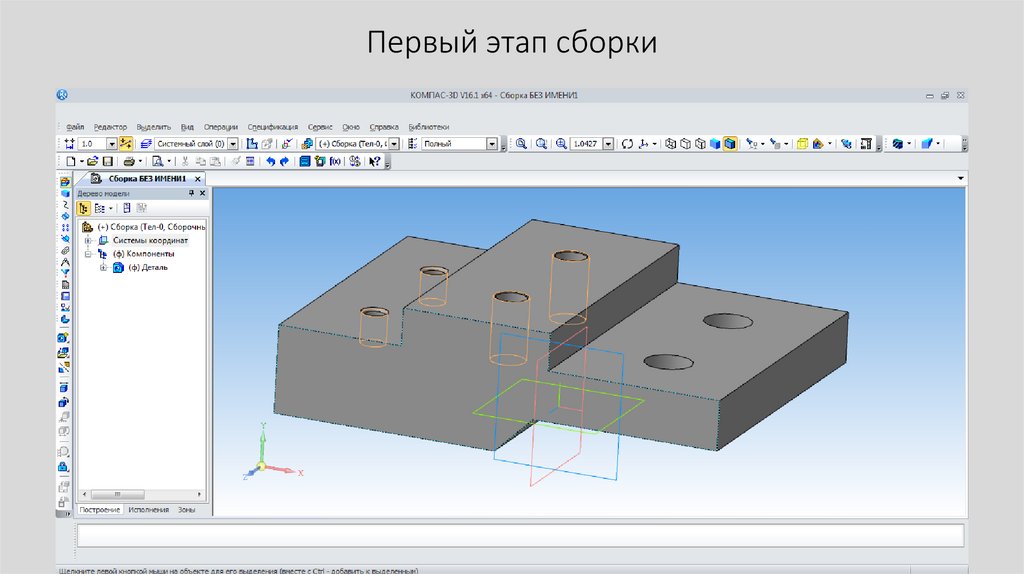Screen dimensions: 1024x574
Task: Open the orientation axes dropdown arrow
Action: [x=654, y=144]
